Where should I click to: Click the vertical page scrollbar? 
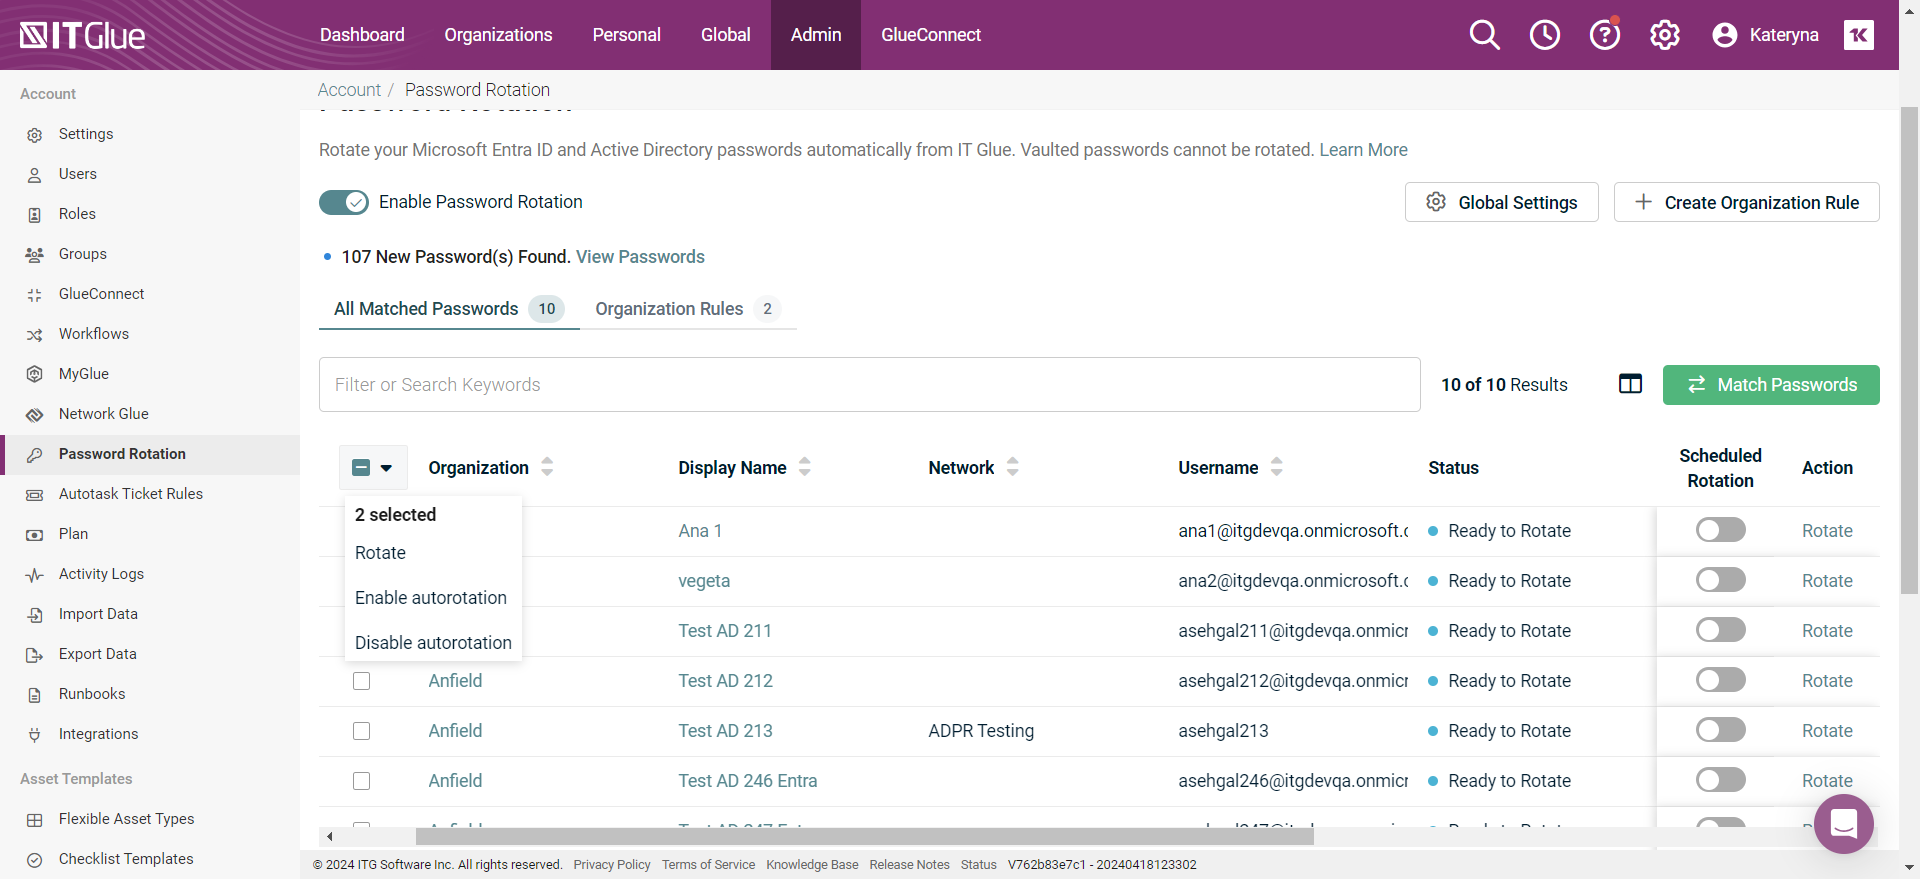1909,350
